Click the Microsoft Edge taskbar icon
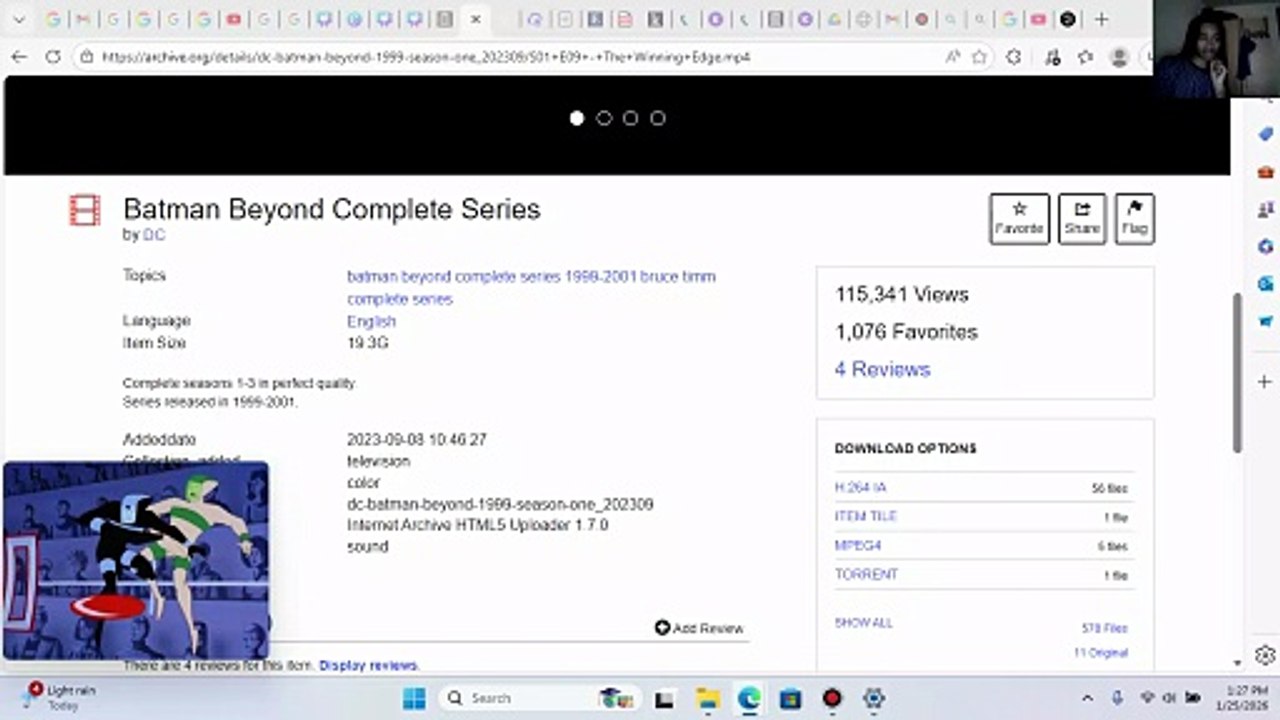Screen dimensions: 1280x720 point(749,698)
